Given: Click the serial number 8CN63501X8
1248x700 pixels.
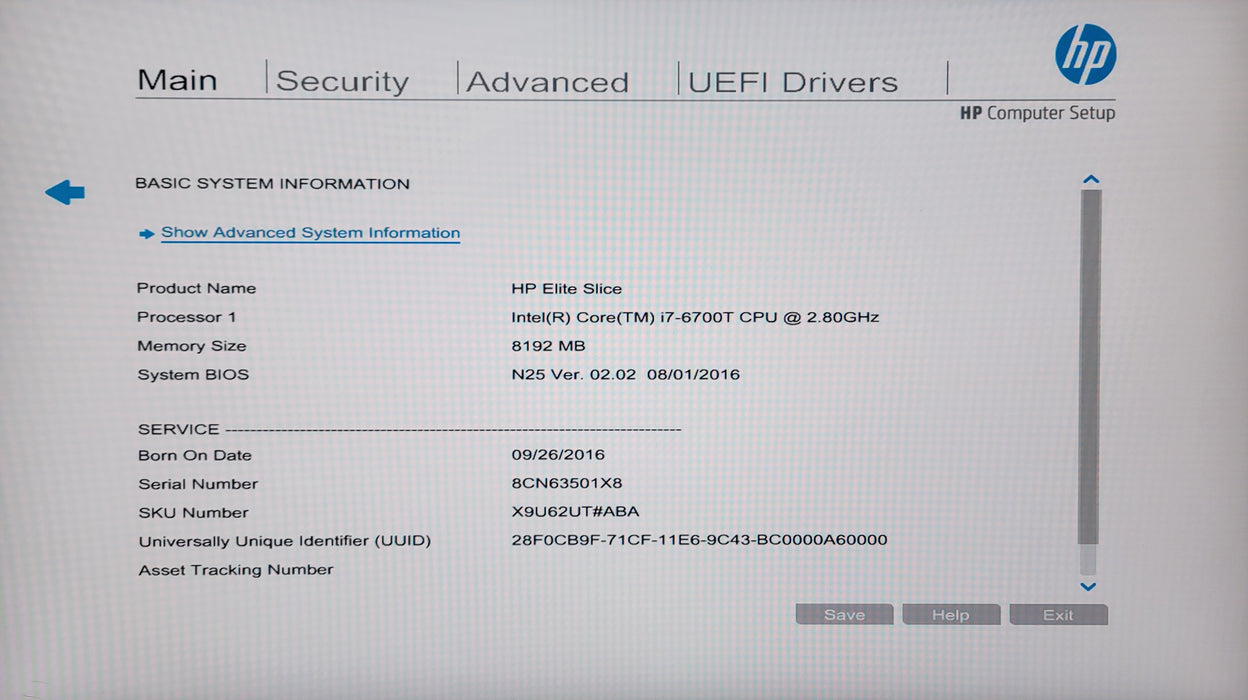Looking at the screenshot, I should pyautogui.click(x=567, y=484).
